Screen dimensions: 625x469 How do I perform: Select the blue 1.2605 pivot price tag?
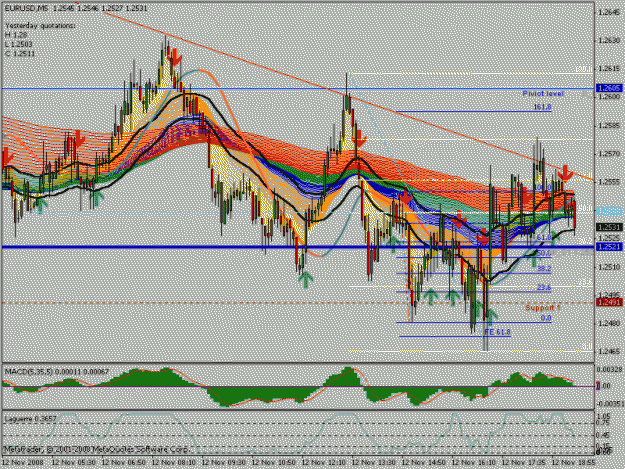(609, 88)
